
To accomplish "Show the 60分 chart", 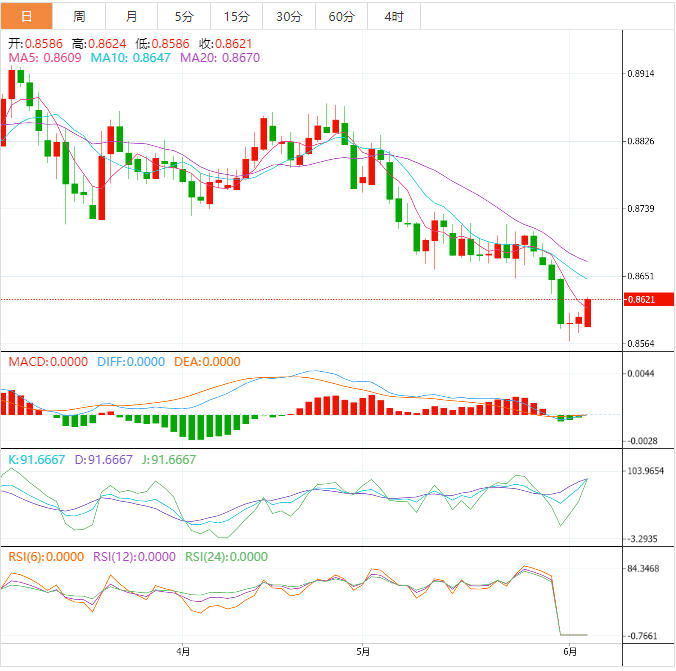I will (341, 16).
